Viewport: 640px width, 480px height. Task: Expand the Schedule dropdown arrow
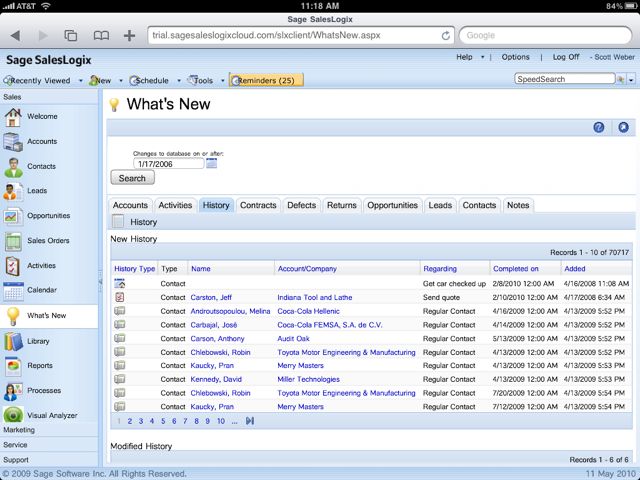point(179,81)
